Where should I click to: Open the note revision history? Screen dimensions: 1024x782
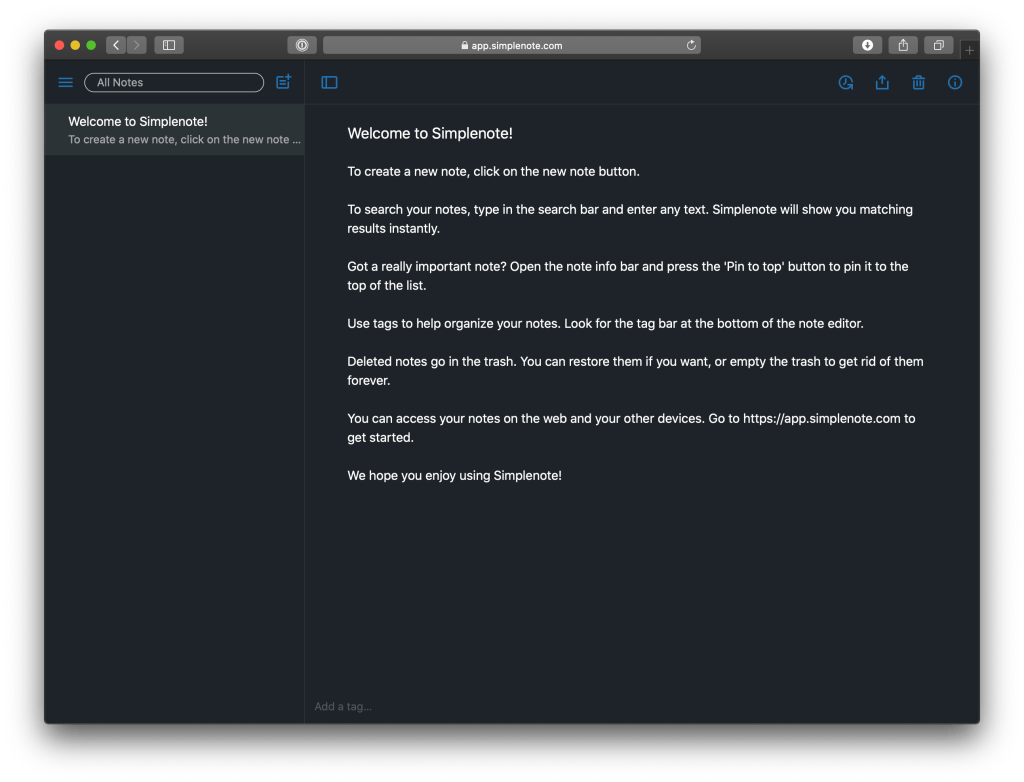point(846,82)
